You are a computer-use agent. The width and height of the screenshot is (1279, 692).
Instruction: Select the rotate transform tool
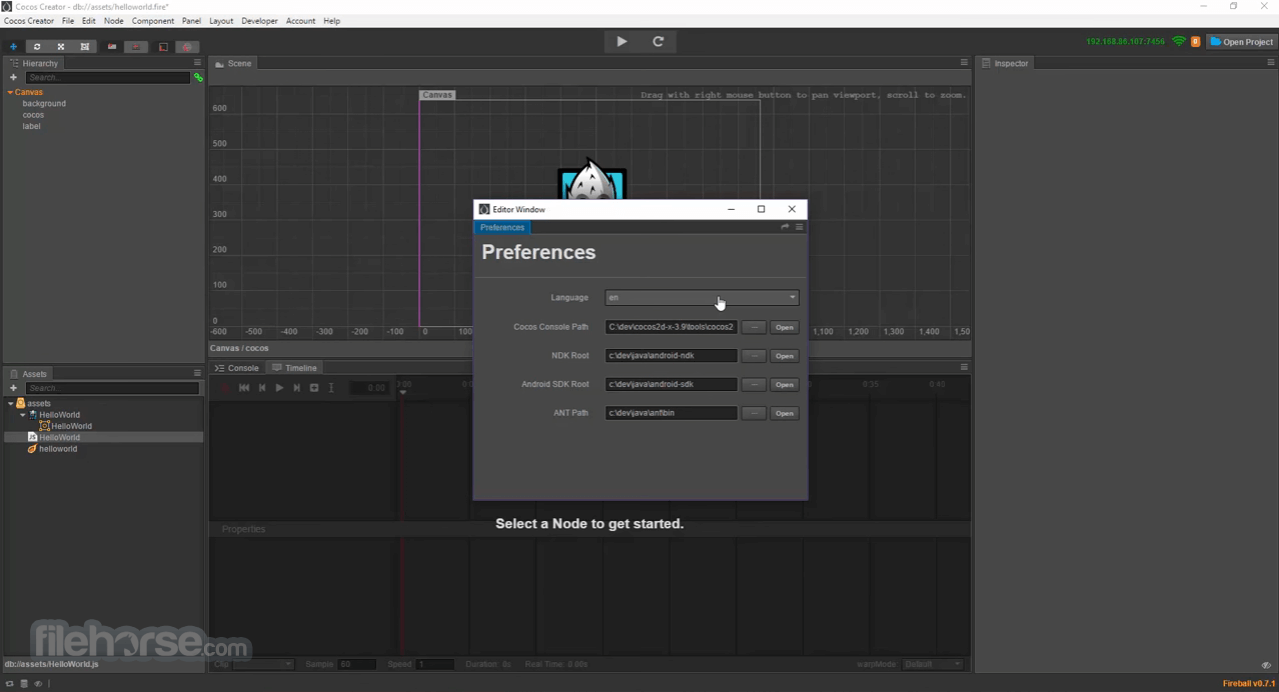37,47
